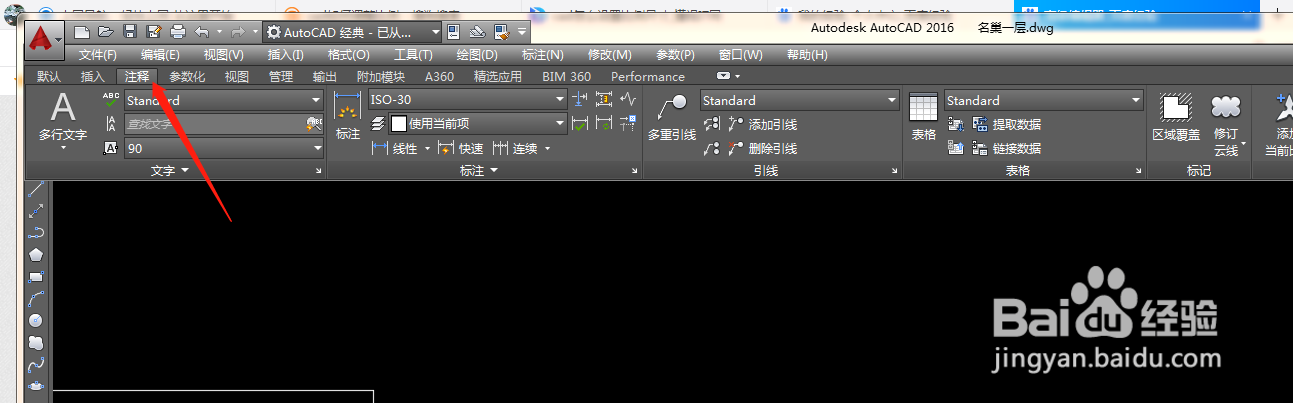Open the 格式(O) menu

(349, 55)
